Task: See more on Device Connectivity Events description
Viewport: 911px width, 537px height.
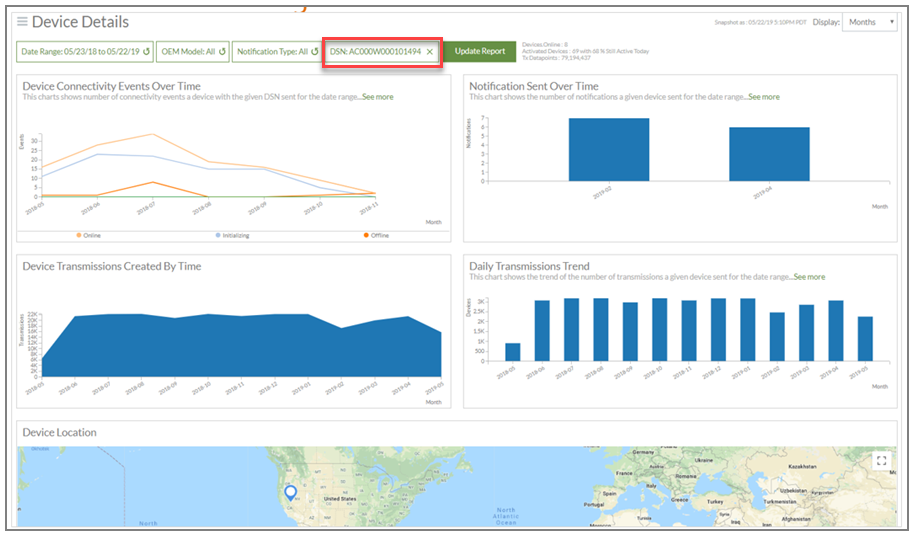Action: (378, 97)
